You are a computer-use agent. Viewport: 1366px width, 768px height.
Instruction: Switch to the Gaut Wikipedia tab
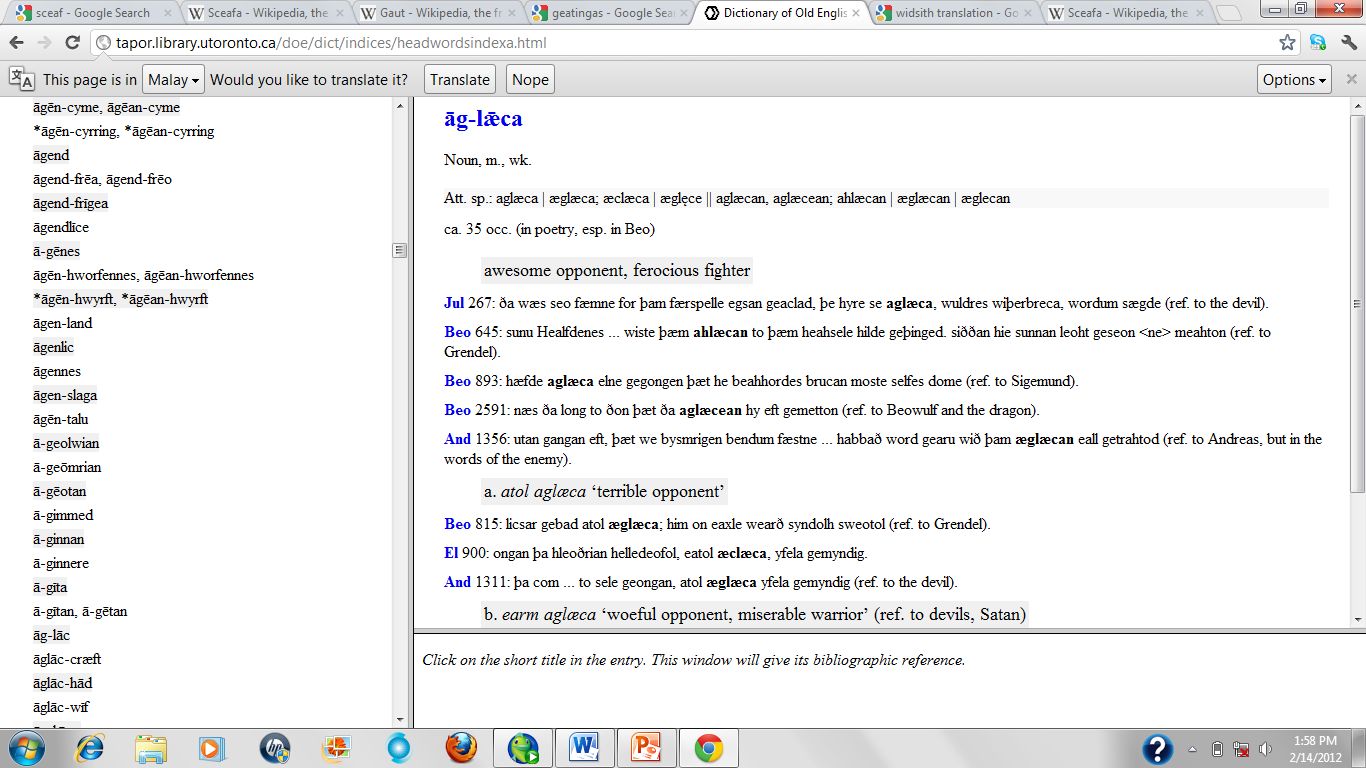coord(435,13)
